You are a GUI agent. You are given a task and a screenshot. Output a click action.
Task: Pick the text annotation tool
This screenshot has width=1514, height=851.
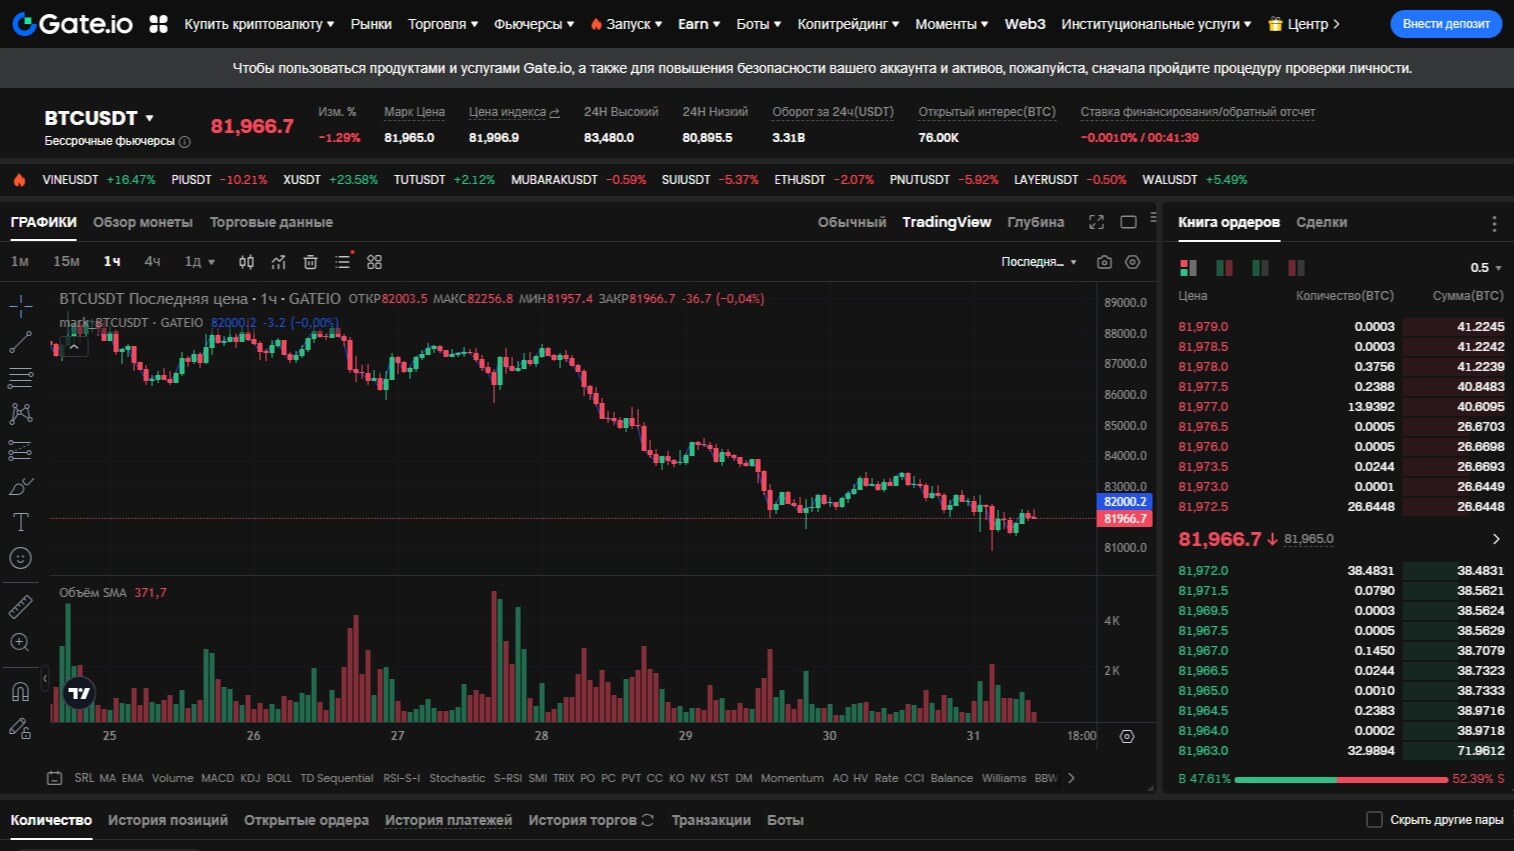tap(20, 522)
